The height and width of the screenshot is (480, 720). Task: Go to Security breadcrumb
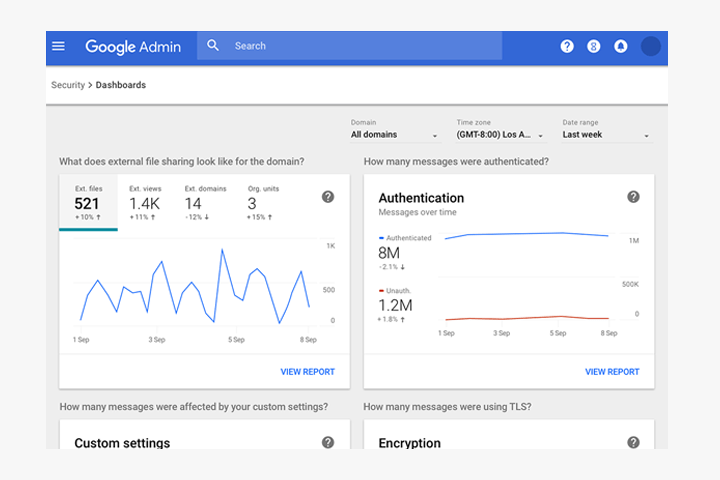tap(68, 85)
